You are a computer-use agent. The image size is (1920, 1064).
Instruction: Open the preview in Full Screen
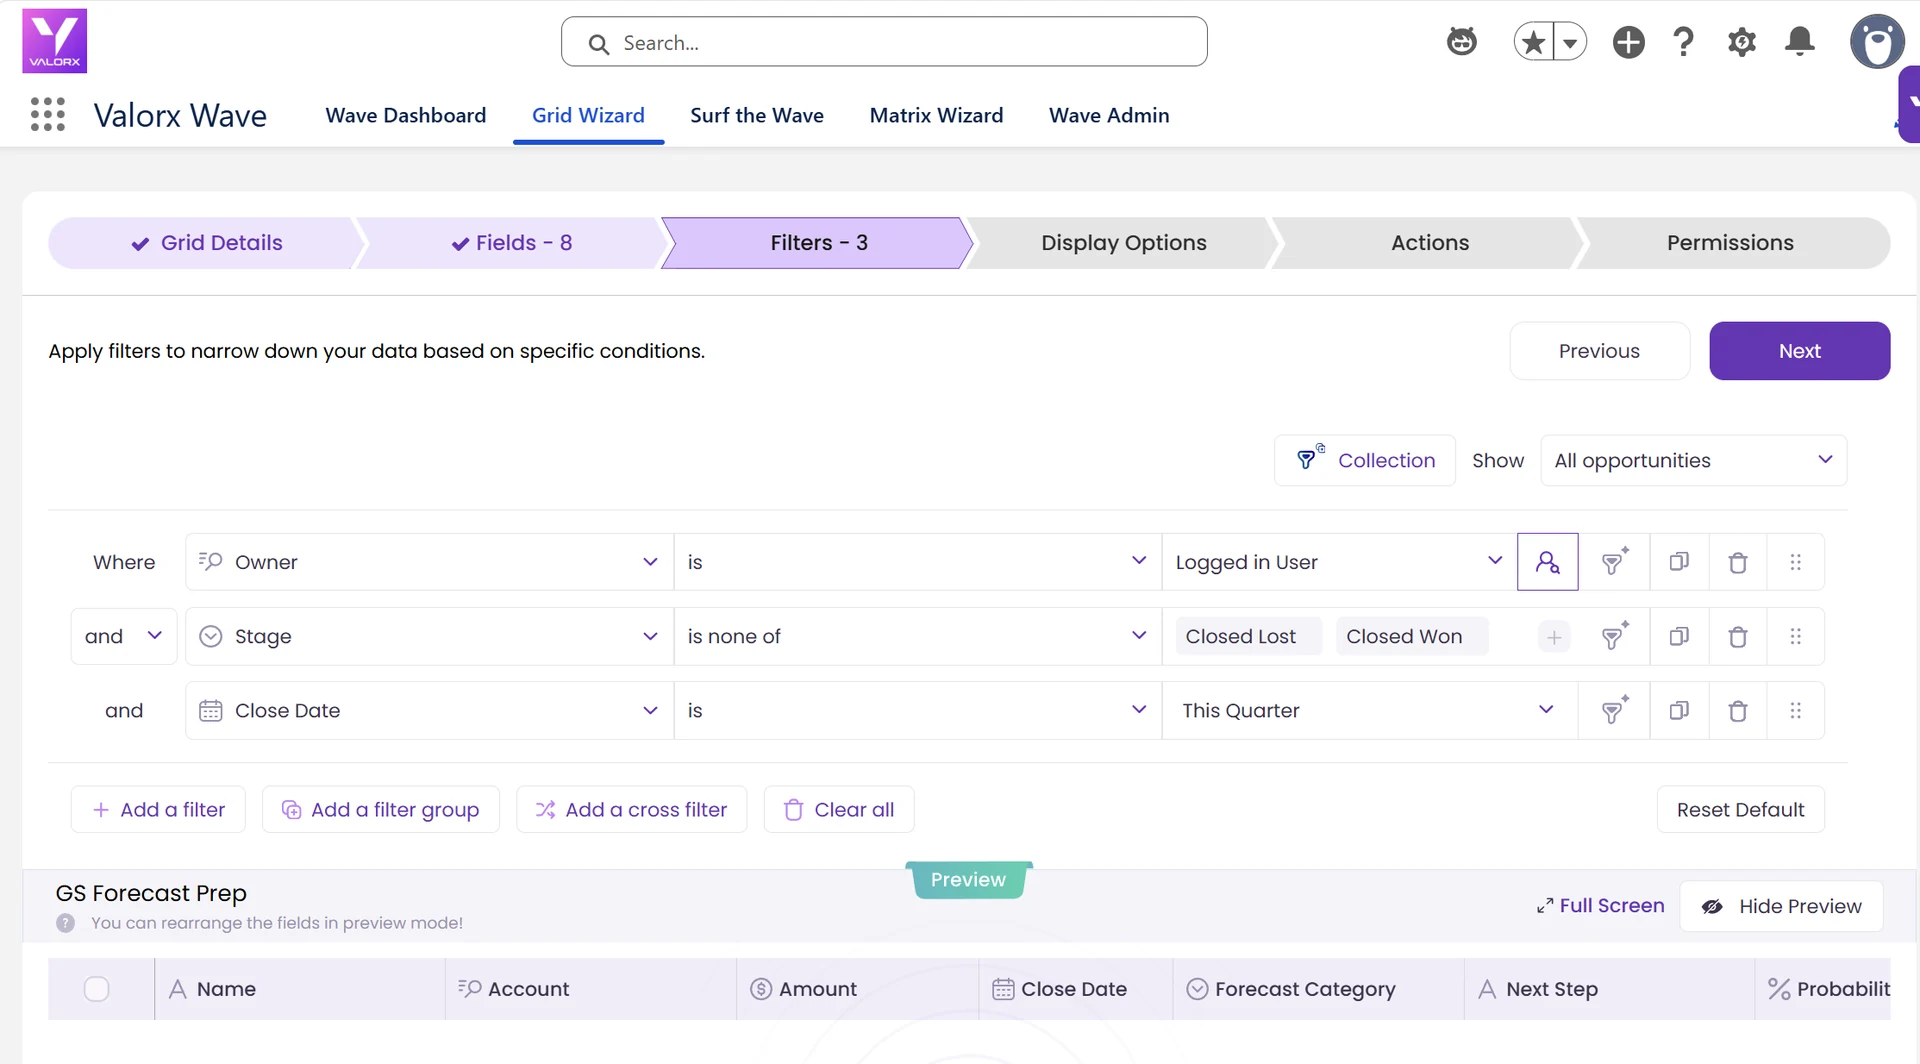click(x=1600, y=905)
